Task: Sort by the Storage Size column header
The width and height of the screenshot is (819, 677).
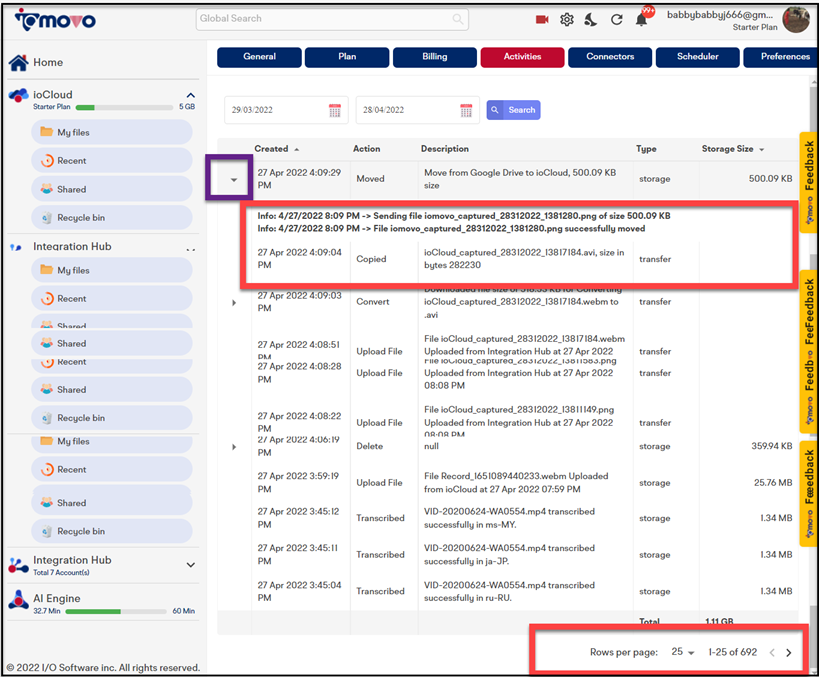Action: [732, 149]
